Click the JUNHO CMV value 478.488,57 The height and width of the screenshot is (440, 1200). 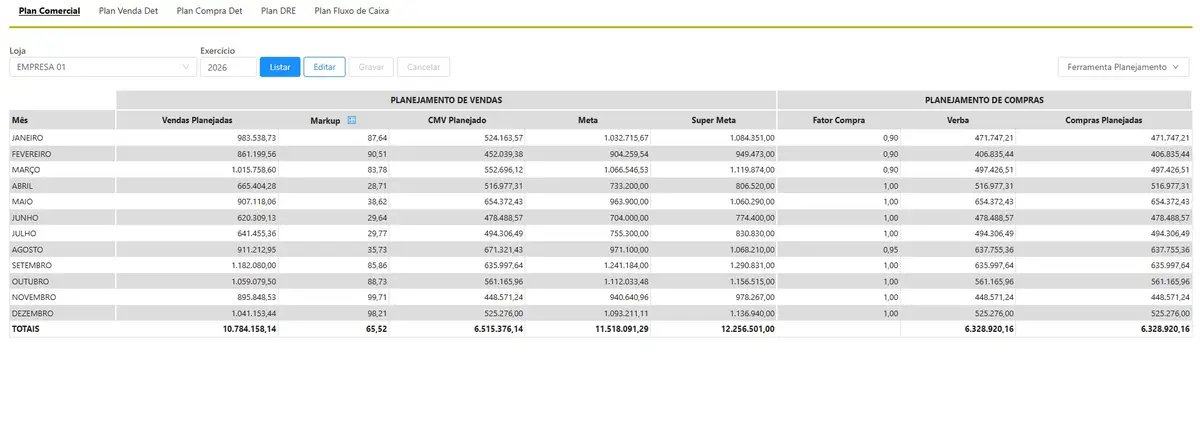pyautogui.click(x=503, y=217)
